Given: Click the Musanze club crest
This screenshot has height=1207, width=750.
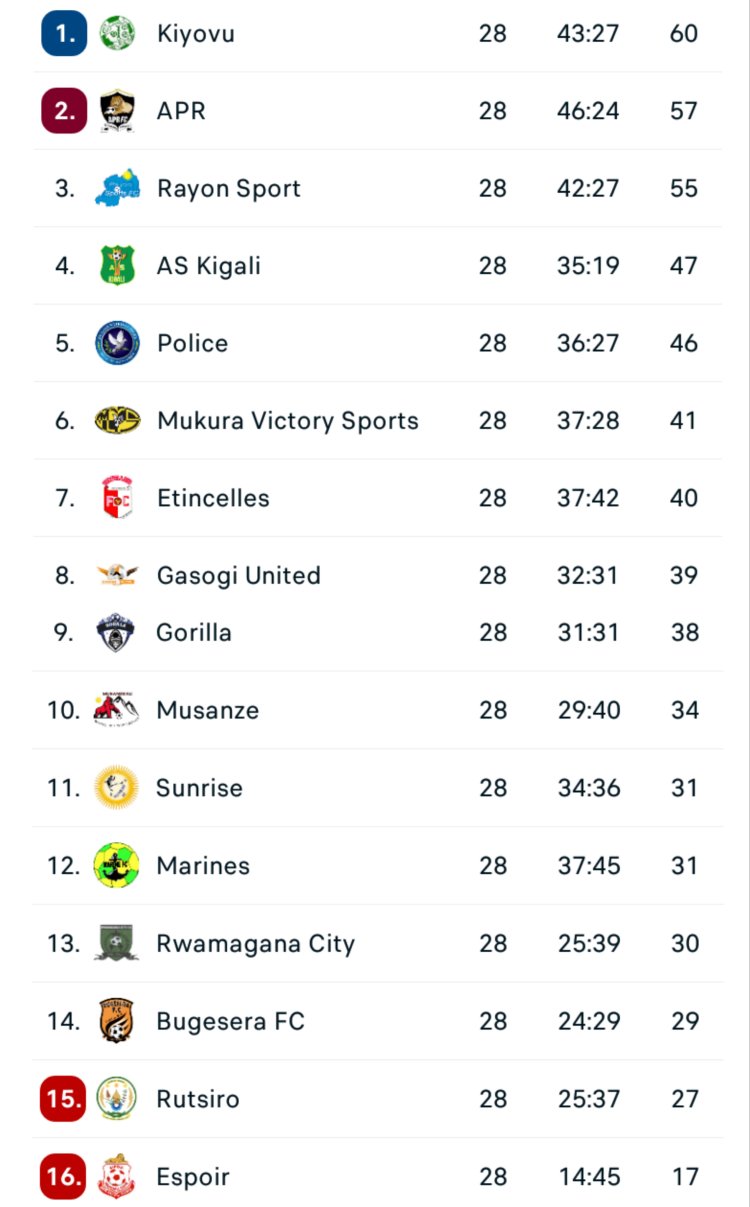Looking at the screenshot, I should click(x=117, y=710).
